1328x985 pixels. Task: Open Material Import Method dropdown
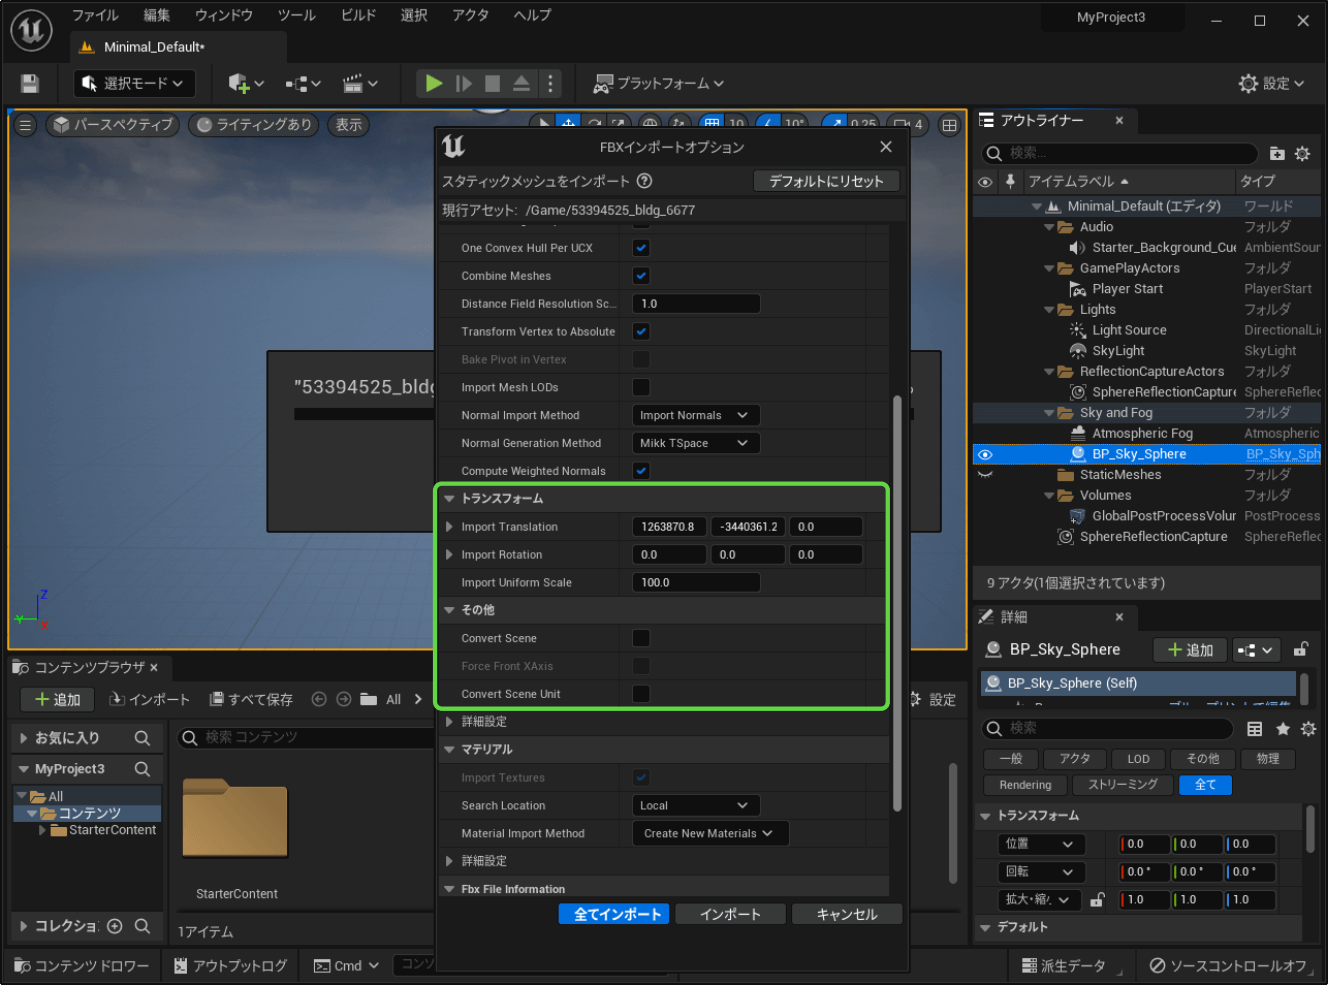click(x=710, y=833)
